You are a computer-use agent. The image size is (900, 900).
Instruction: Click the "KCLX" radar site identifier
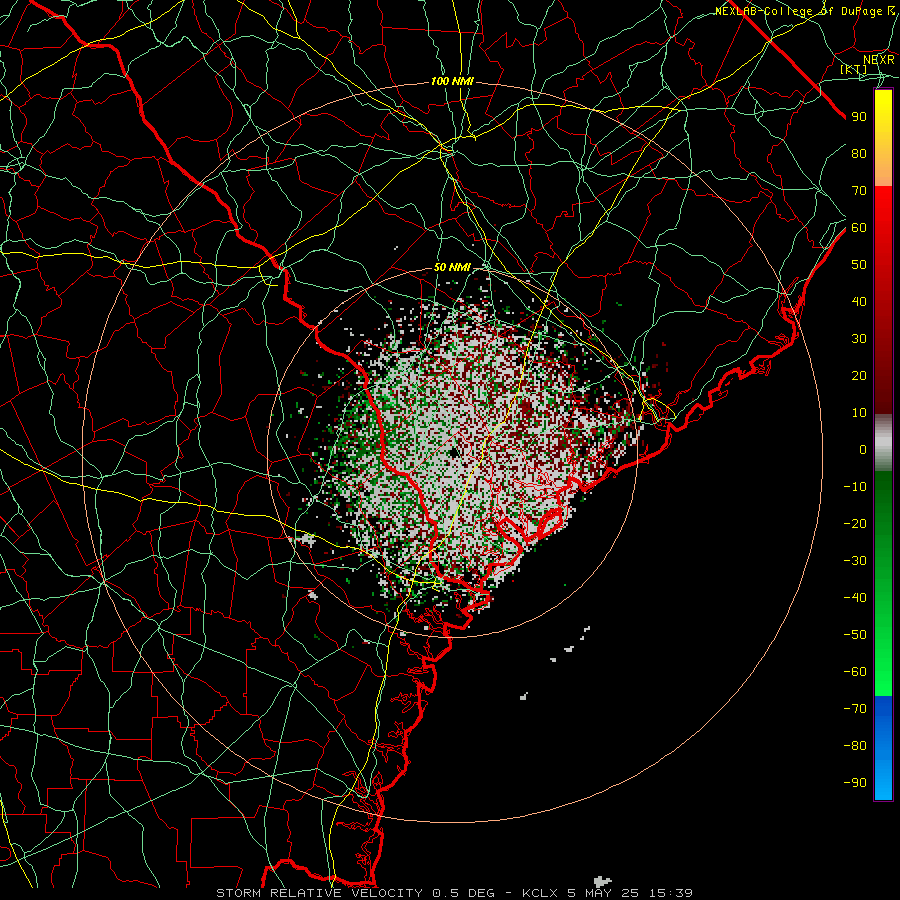540,893
